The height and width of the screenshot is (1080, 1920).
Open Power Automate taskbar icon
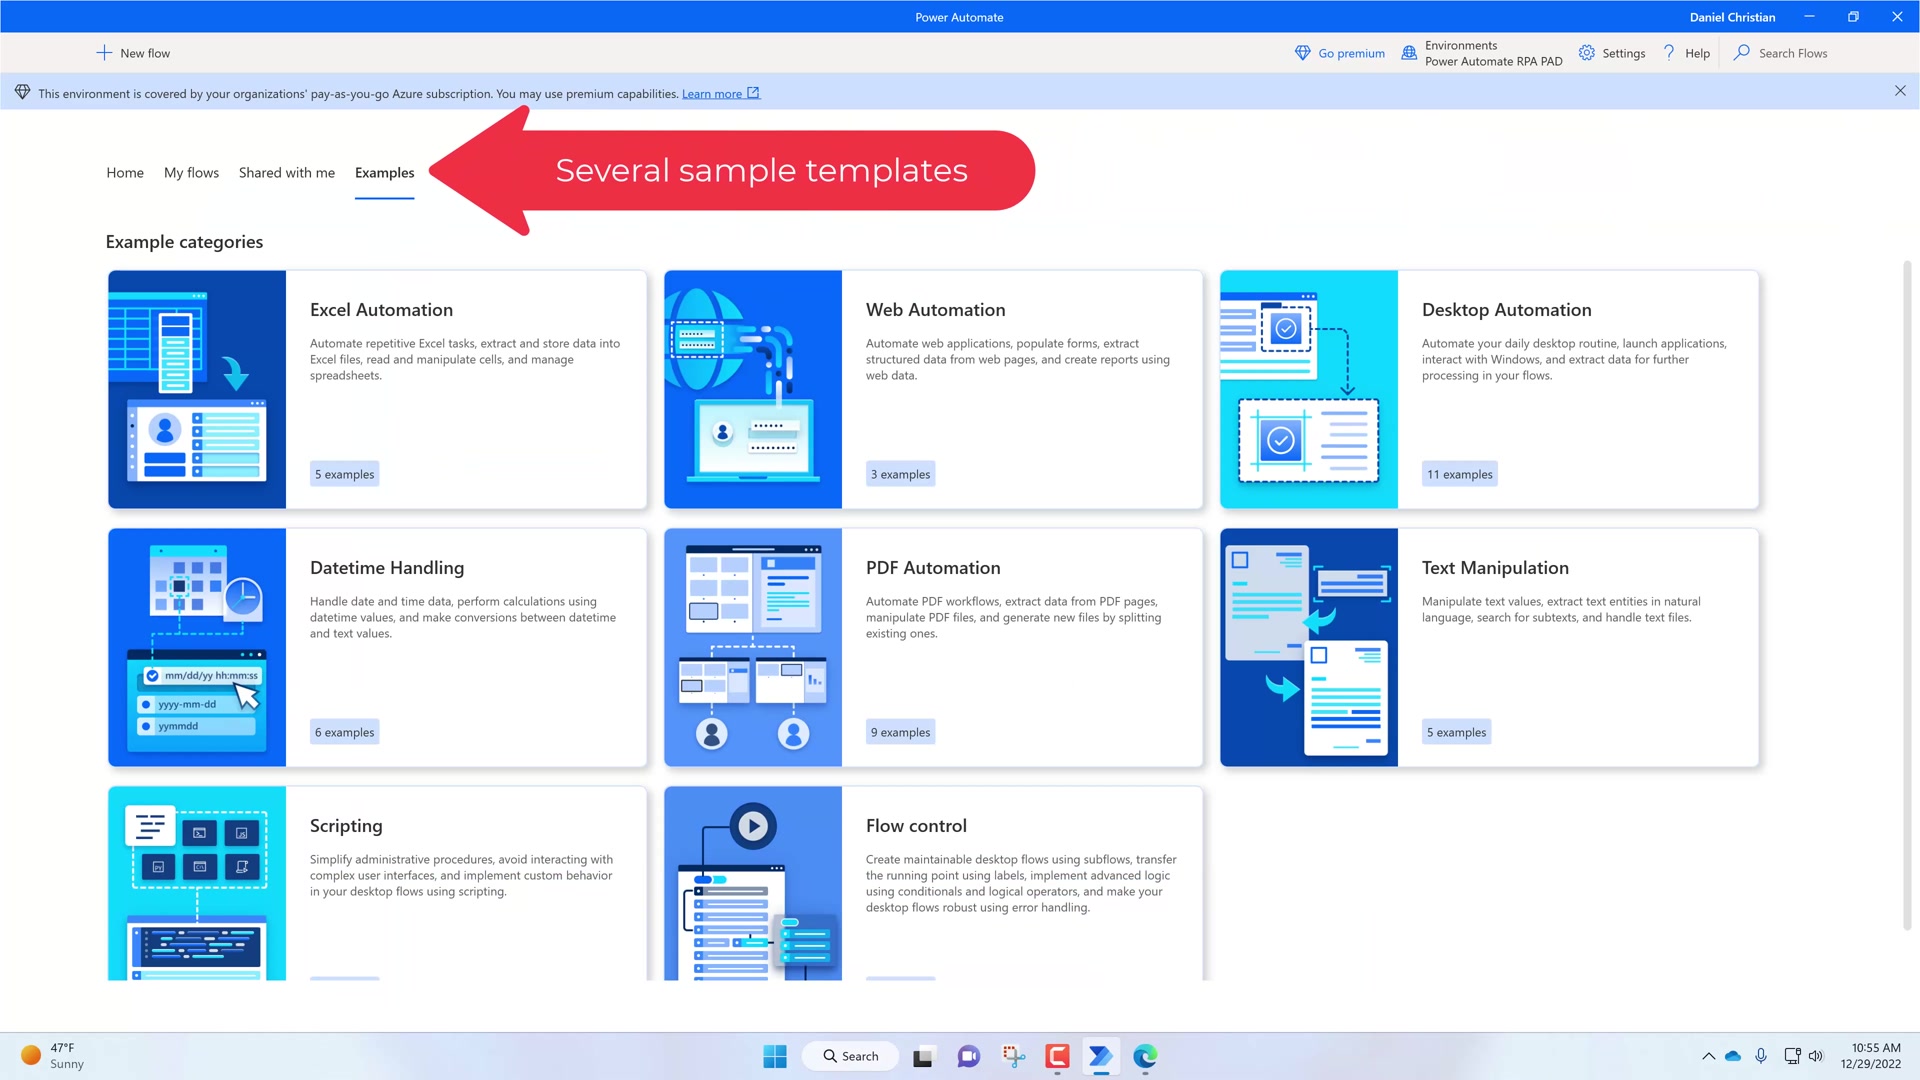1100,1056
